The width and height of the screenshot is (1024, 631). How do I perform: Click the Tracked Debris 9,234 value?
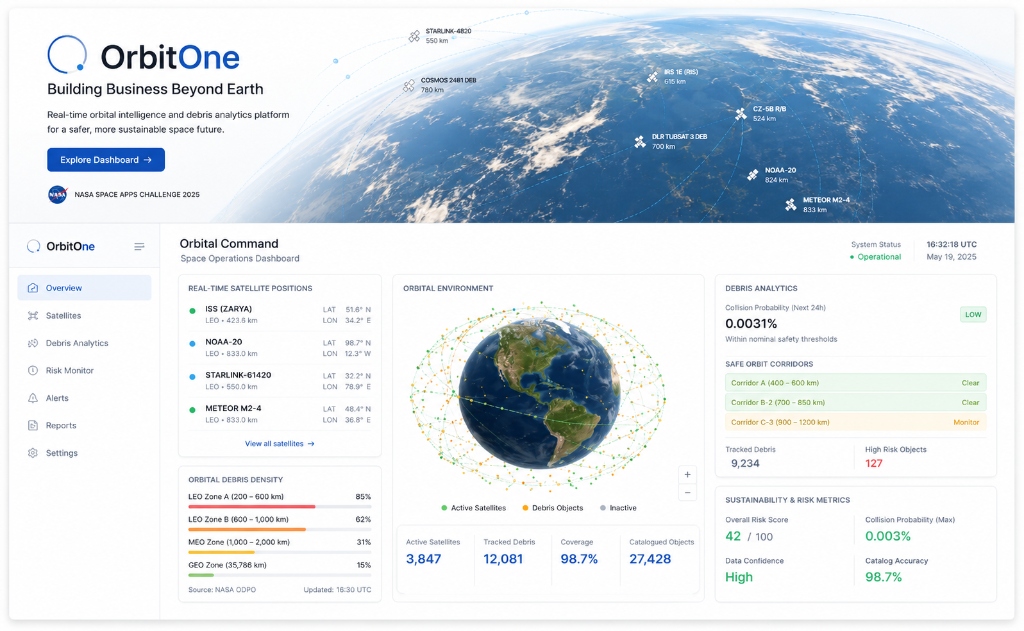[x=745, y=463]
